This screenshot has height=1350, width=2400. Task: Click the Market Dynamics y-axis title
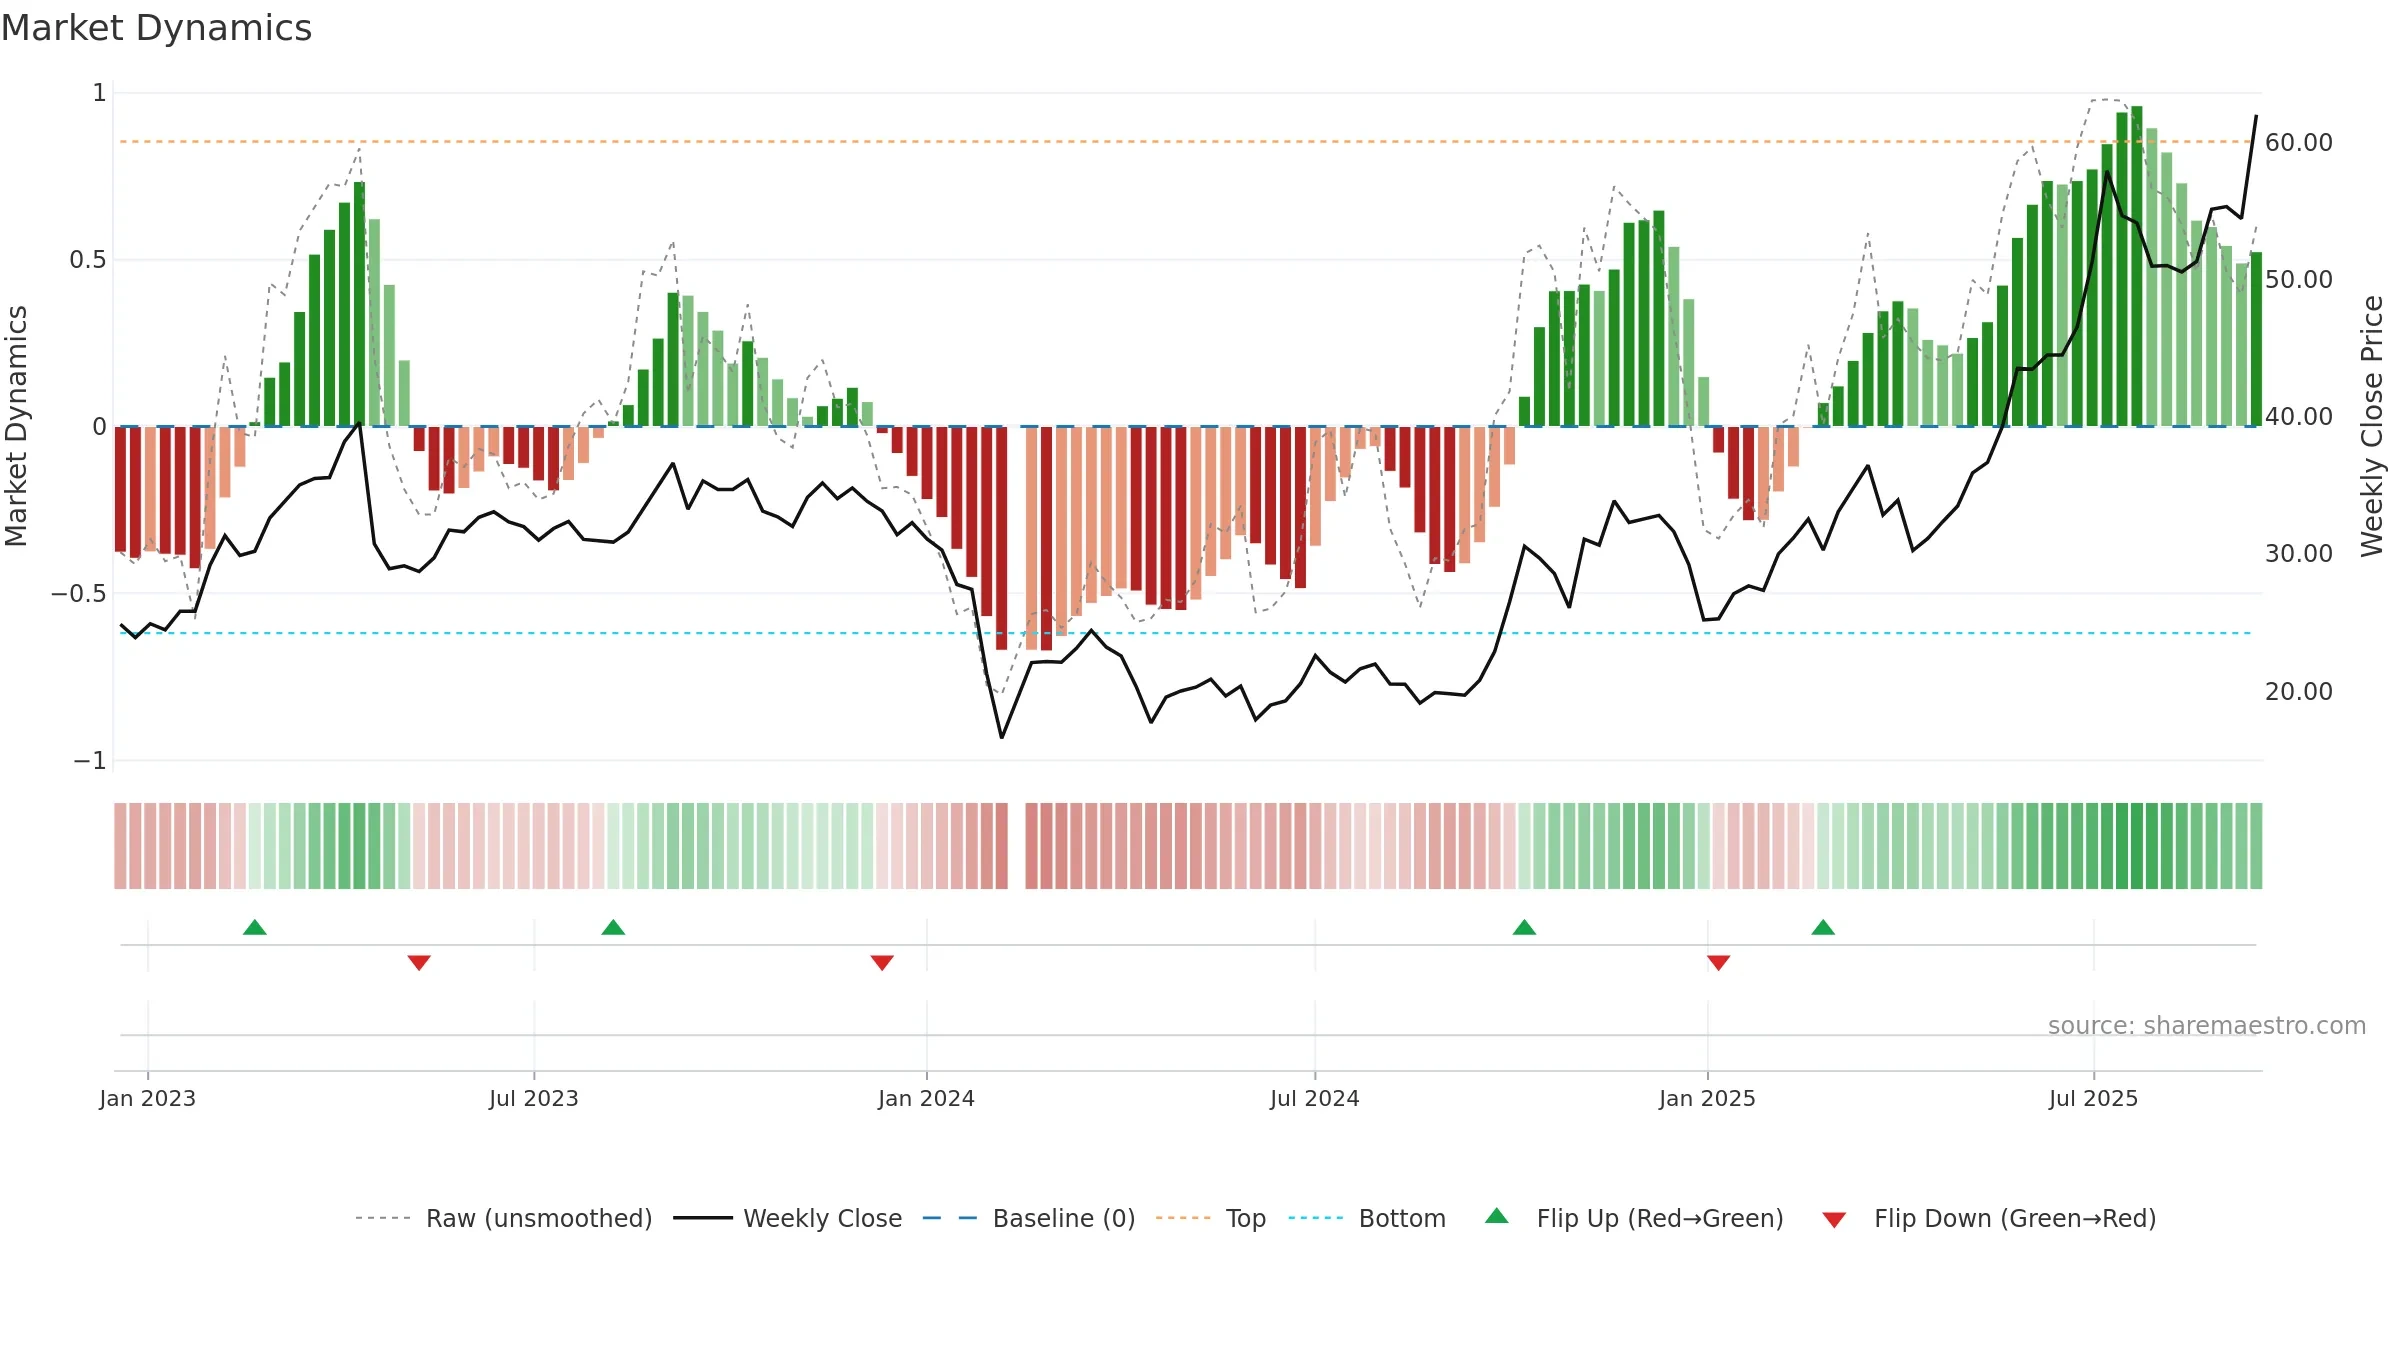point(16,426)
